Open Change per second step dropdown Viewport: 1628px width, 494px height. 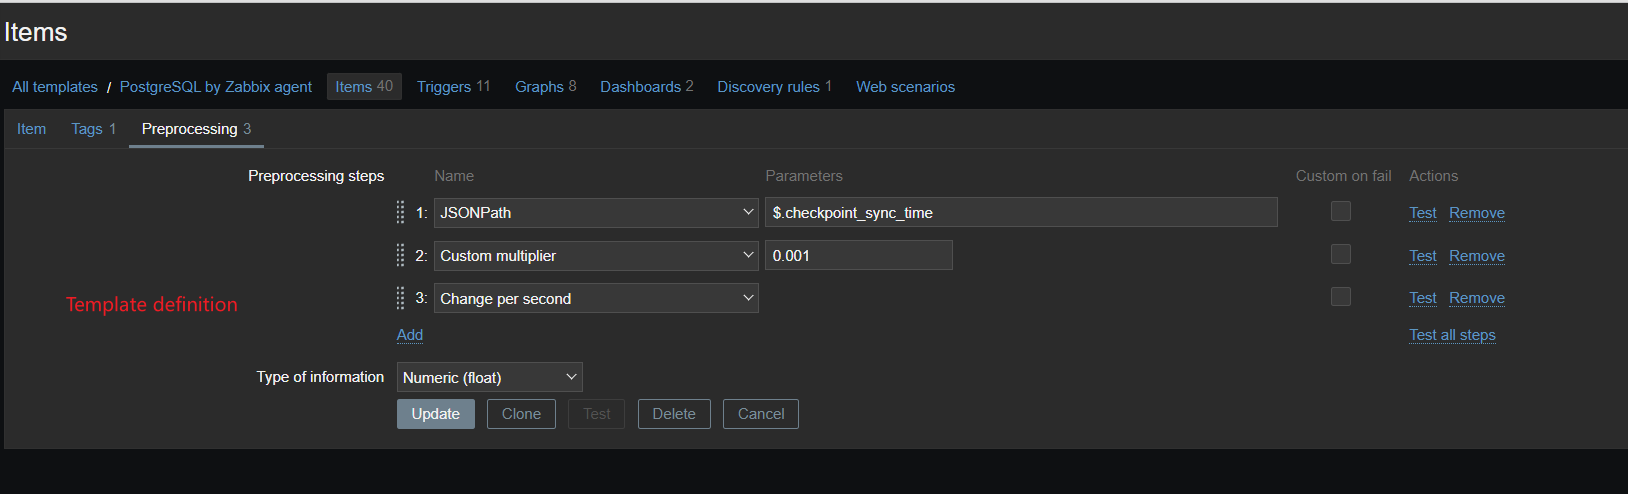pos(596,298)
